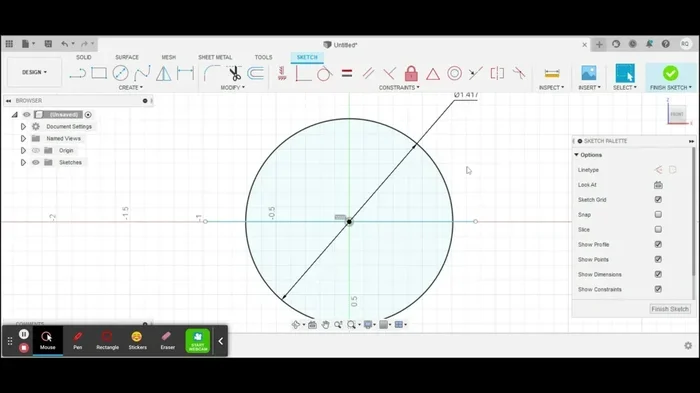Open the CONSTRAINTS dropdown menu
This screenshot has width=700, height=393.
pyautogui.click(x=399, y=88)
